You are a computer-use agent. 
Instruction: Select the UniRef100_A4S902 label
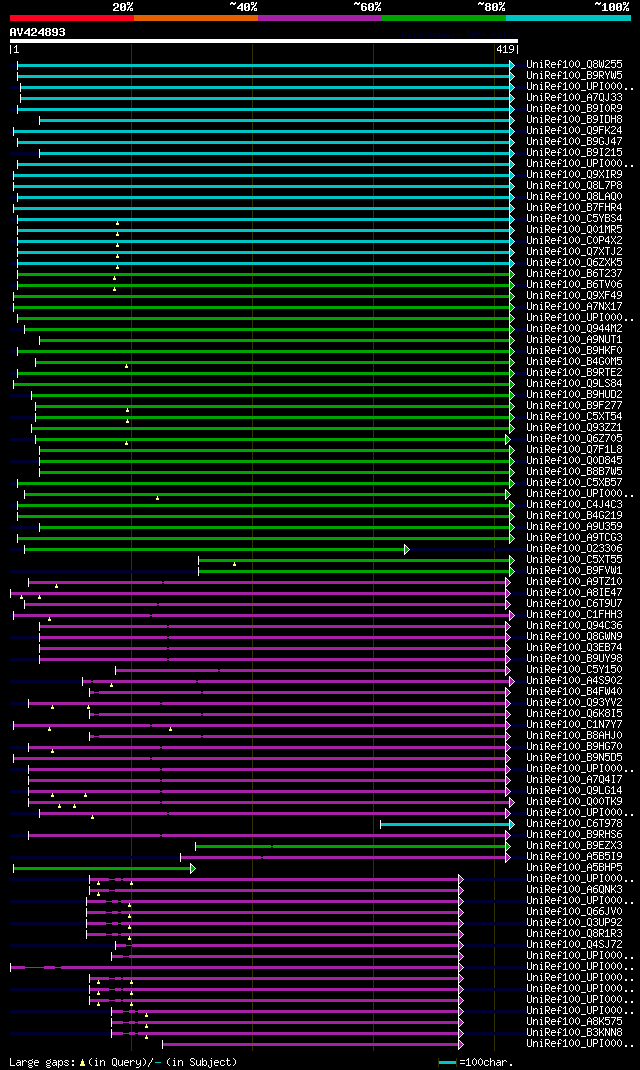coord(574,680)
